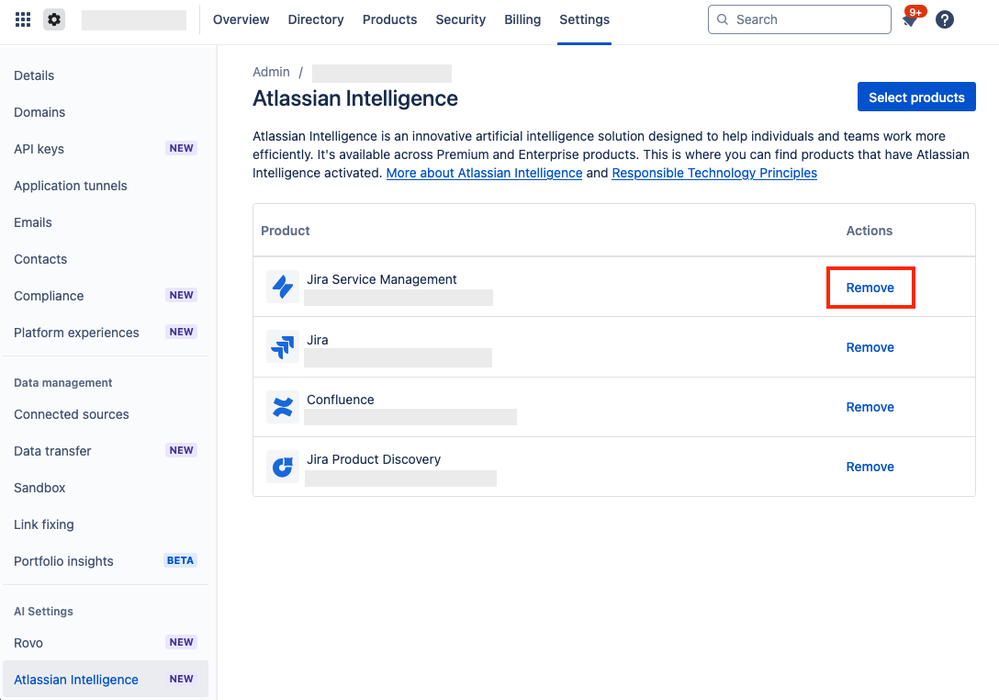The image size is (999, 700).
Task: Click the Atlassian Intelligence page heading
Action: pos(355,99)
